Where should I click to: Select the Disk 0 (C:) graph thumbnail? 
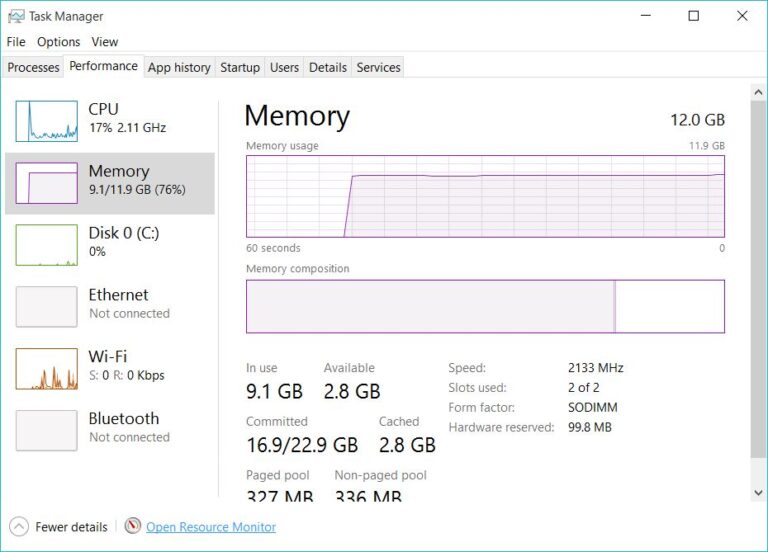pyautogui.click(x=46, y=245)
